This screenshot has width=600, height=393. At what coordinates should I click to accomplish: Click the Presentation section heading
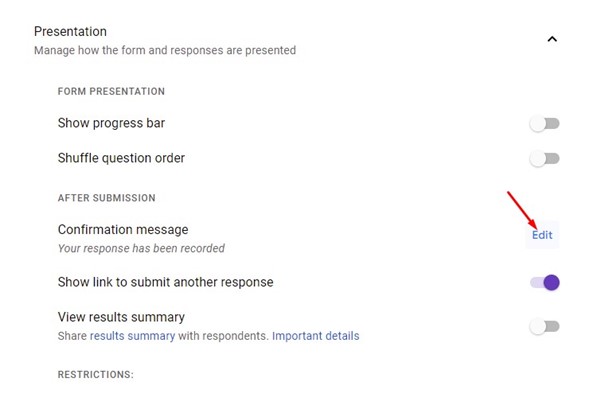[70, 31]
